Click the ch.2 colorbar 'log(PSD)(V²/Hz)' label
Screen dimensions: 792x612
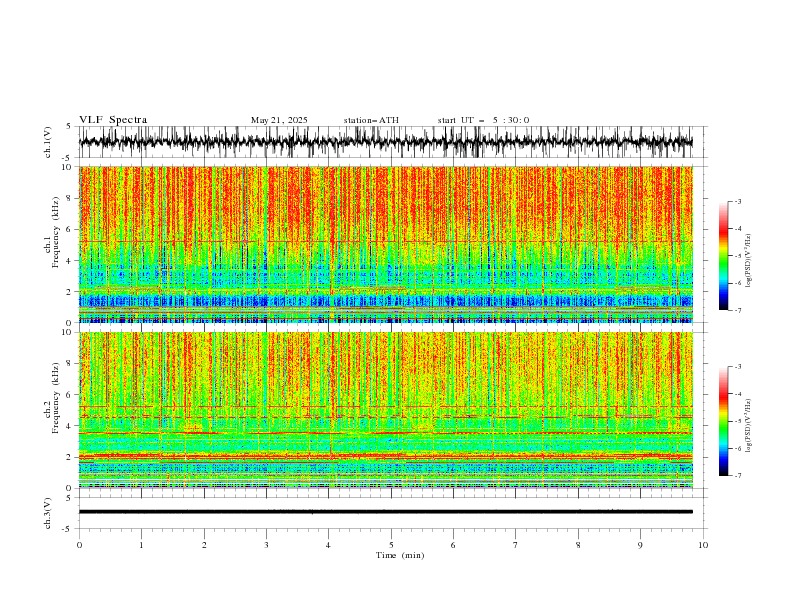pos(748,425)
